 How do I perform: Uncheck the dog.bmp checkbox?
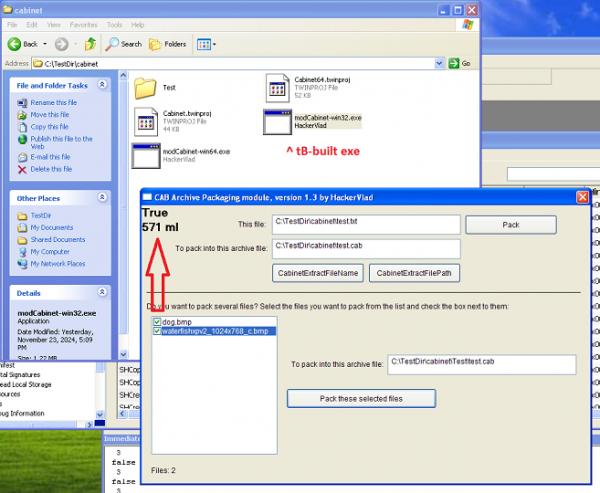[157, 322]
